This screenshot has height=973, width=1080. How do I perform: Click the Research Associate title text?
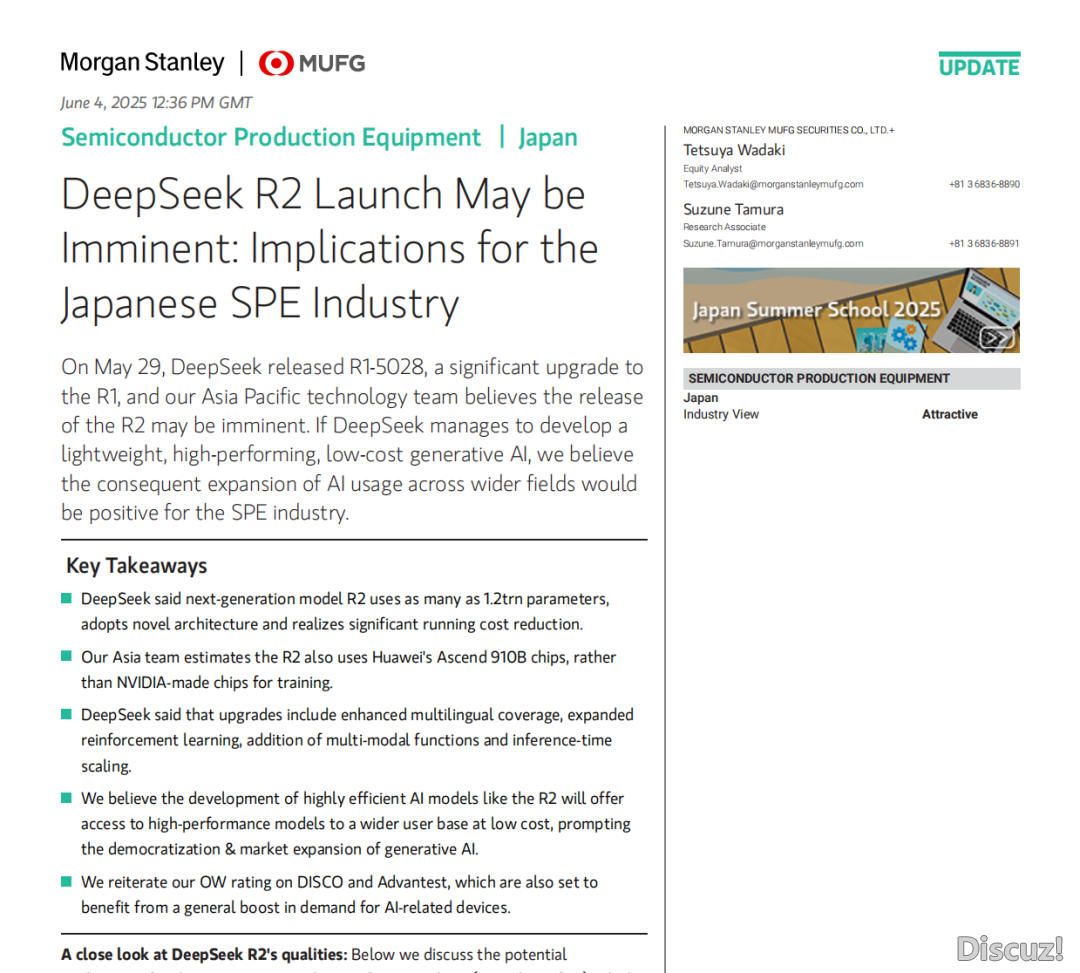click(724, 227)
